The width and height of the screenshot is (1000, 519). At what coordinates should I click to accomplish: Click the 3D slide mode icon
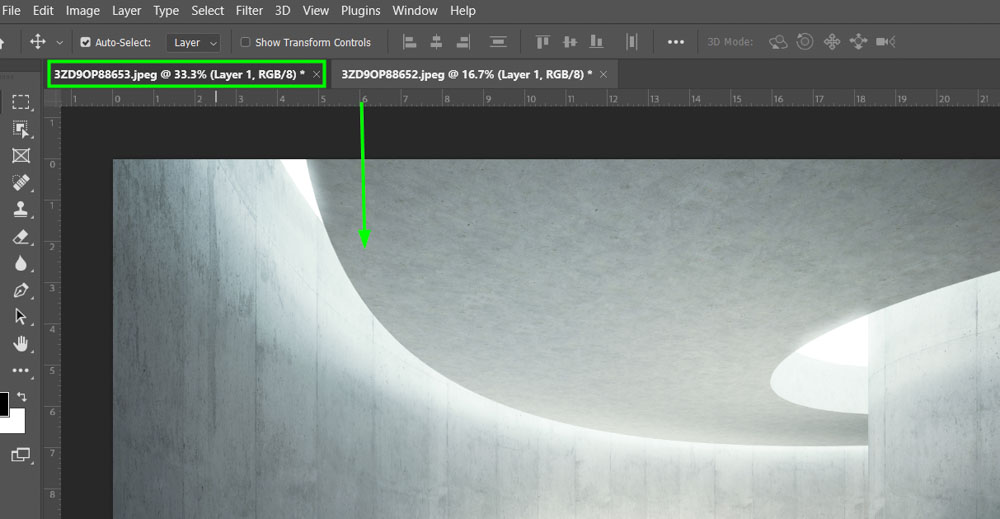pos(858,42)
